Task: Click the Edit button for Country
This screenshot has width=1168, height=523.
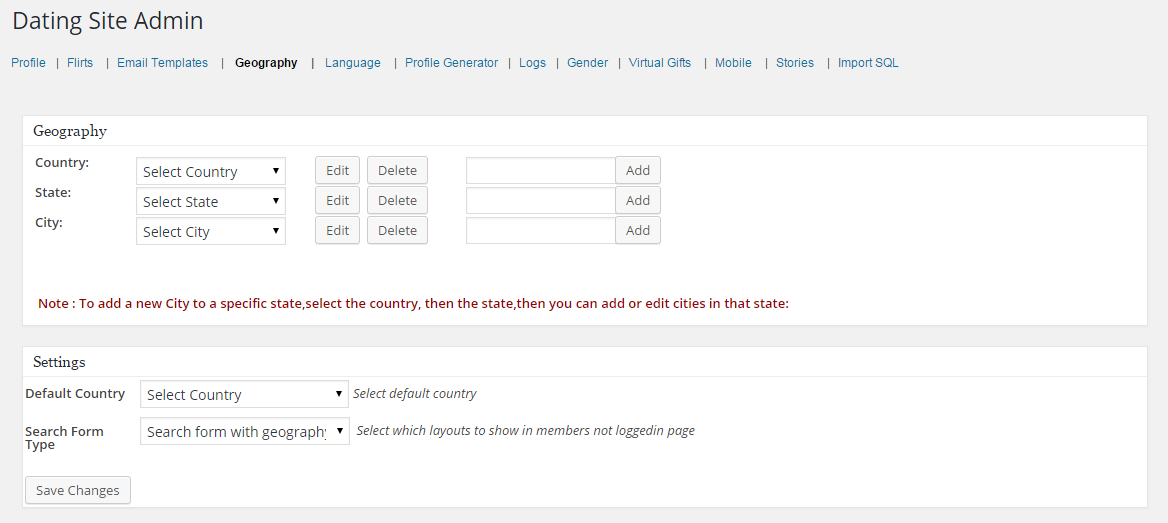Action: (x=337, y=170)
